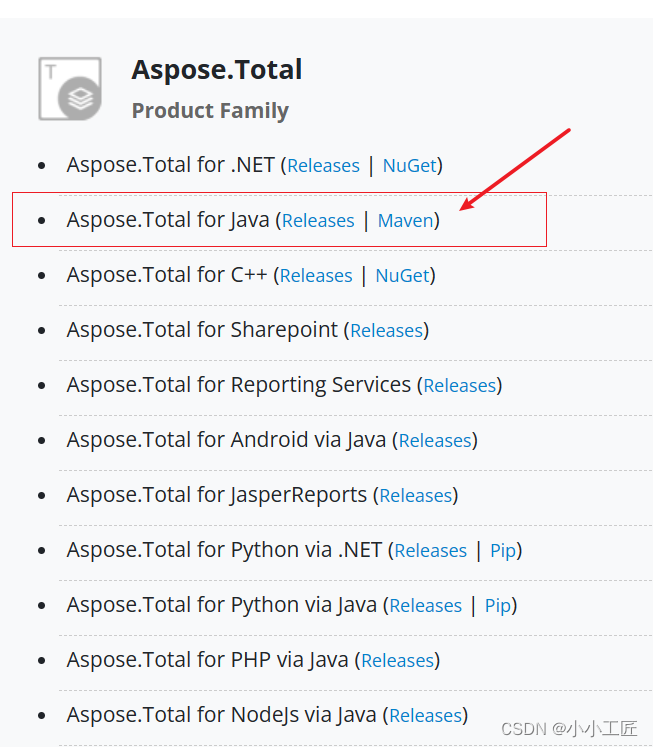Open Releases for Aspose.Total for Reporting Services
Image resolution: width=653 pixels, height=747 pixels.
(460, 385)
